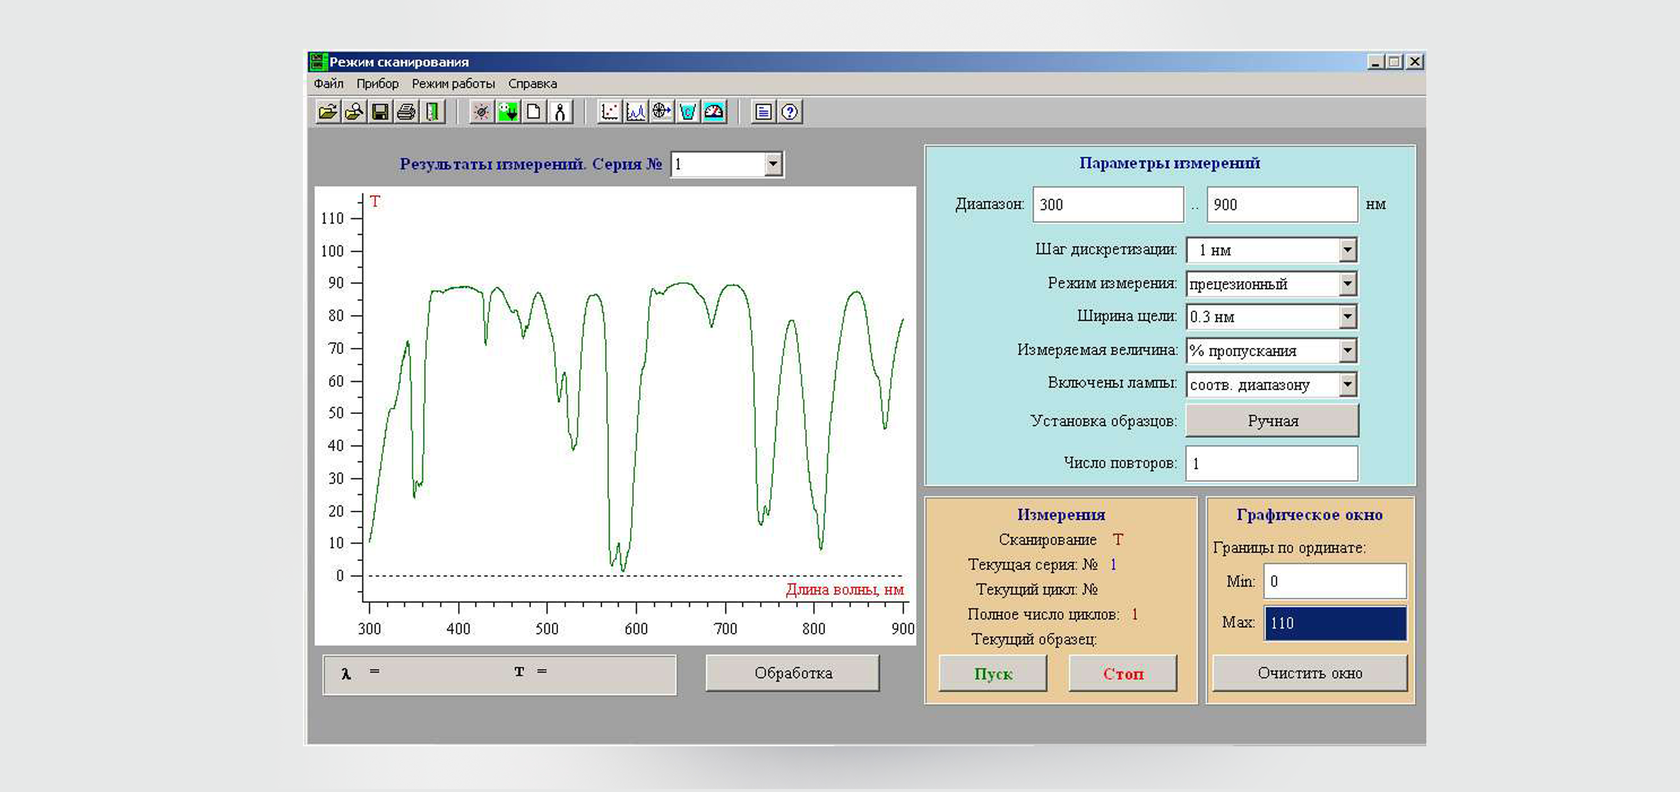Click the folder with magnifier icon
This screenshot has width=1680, height=792.
pos(354,112)
